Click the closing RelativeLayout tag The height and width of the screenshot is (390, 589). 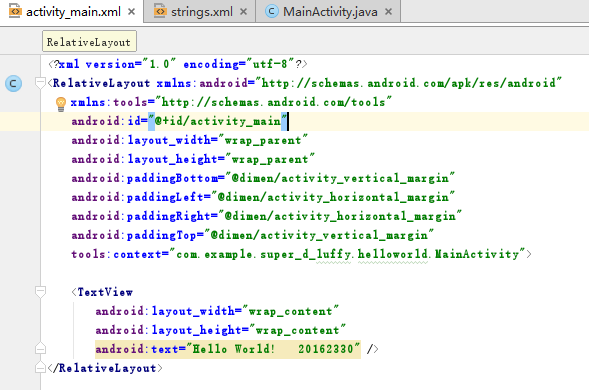pos(105,369)
